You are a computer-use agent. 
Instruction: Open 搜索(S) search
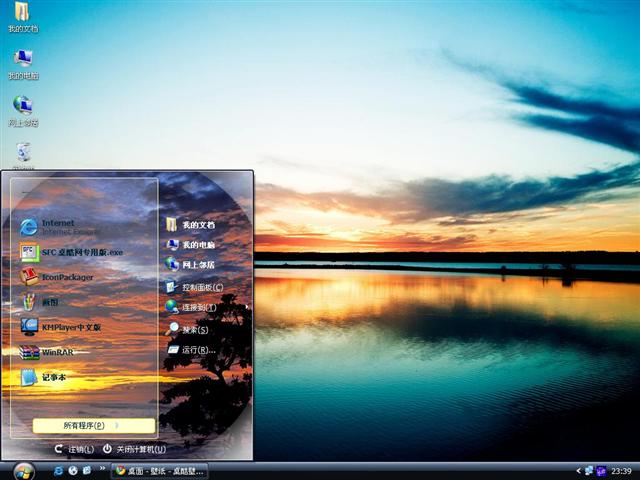[x=187, y=329]
